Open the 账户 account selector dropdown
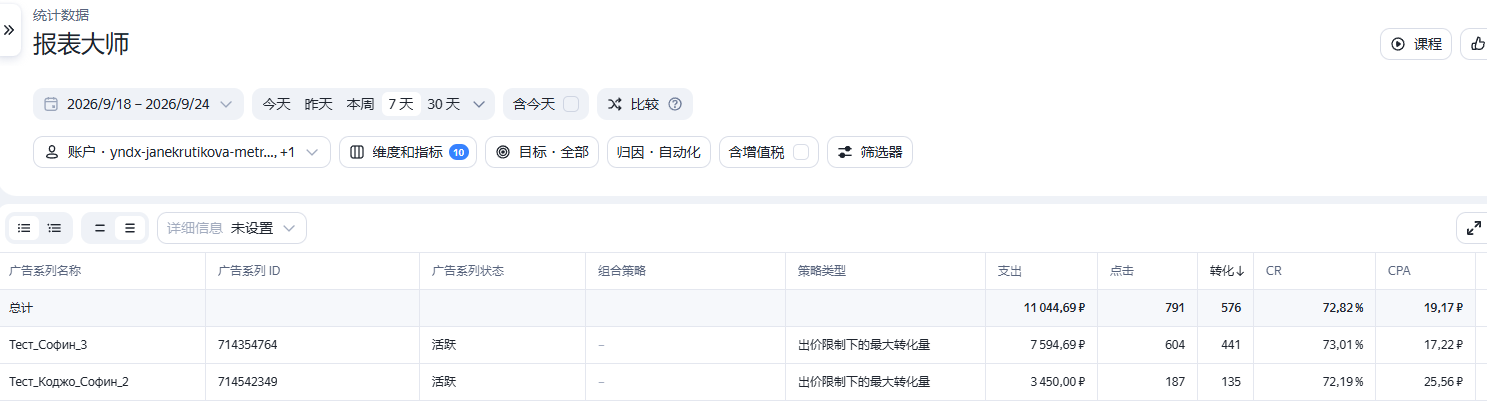The width and height of the screenshot is (1487, 412). (x=182, y=152)
